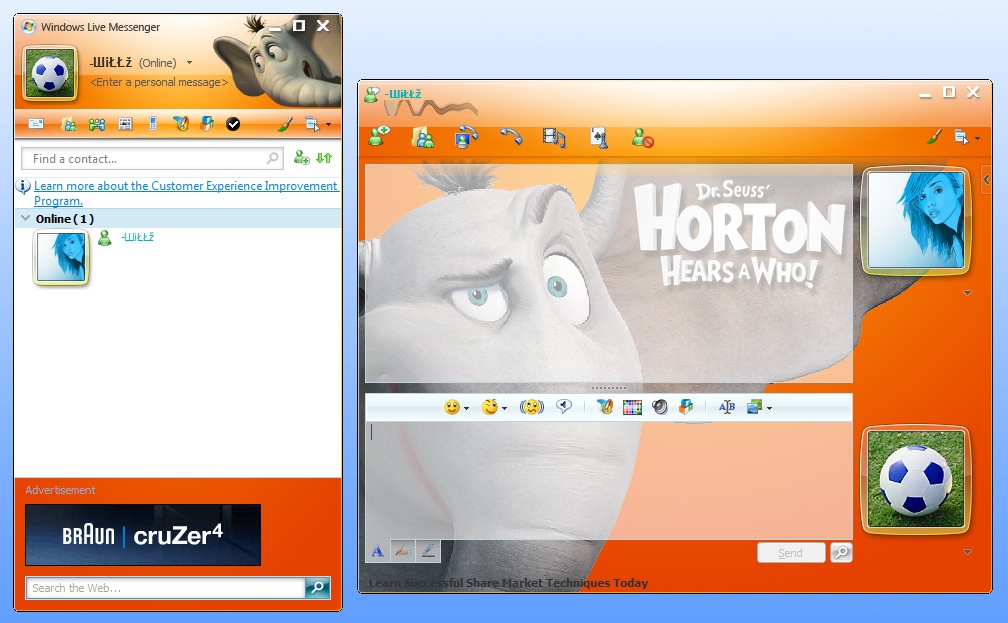Viewport: 1008px width, 623px height.
Task: Click the contact's large display picture in conversation
Action: click(915, 221)
